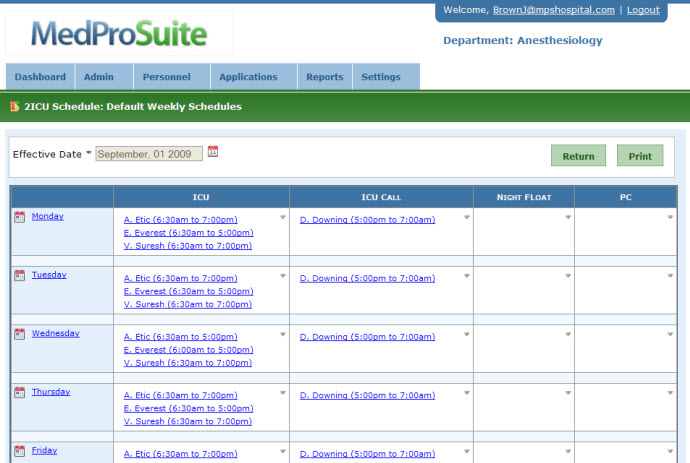The width and height of the screenshot is (690, 463).
Task: Expand Tuesday Night Float dropdown arrow
Action: (568, 276)
